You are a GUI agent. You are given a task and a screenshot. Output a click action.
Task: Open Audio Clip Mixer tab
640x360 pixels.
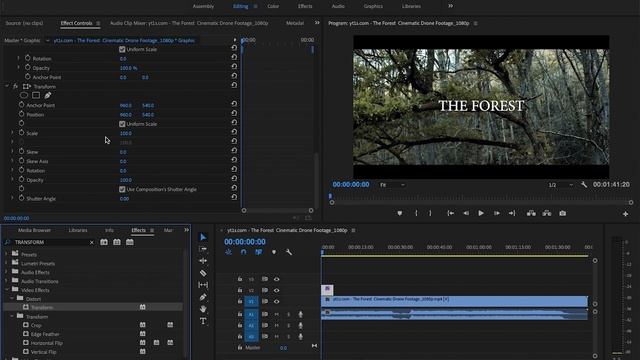pyautogui.click(x=189, y=23)
